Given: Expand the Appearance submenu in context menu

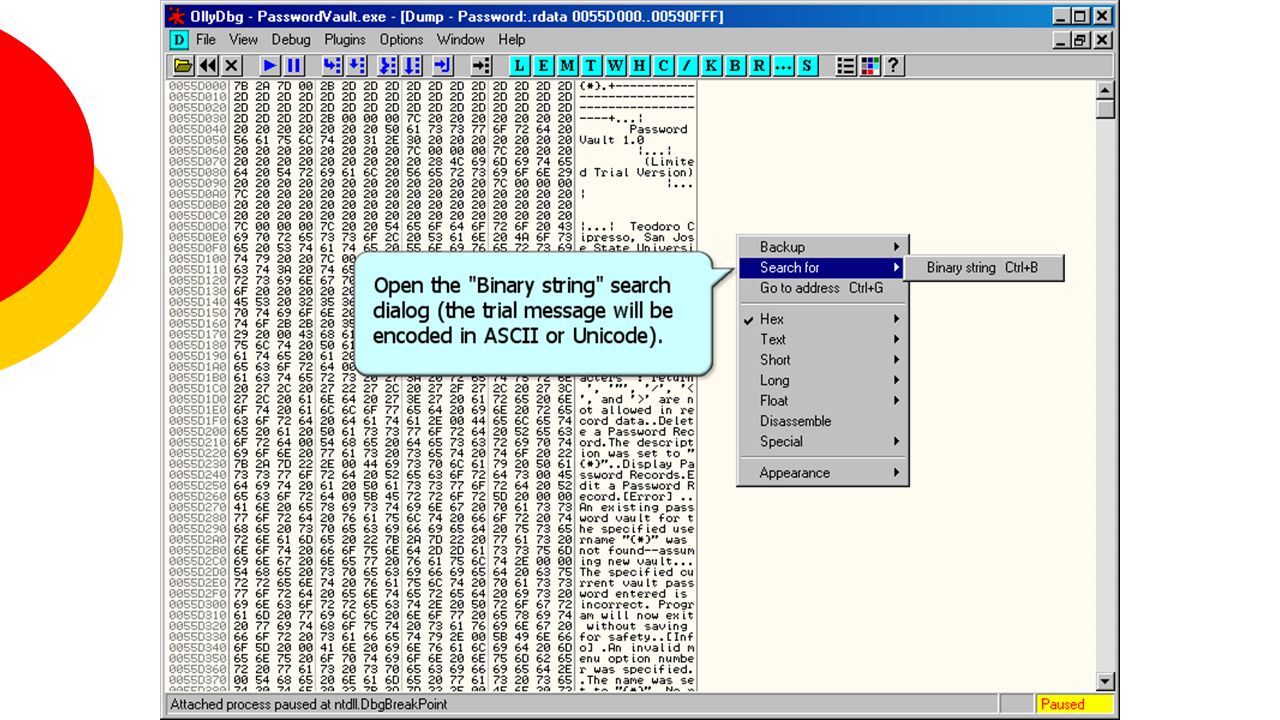Looking at the screenshot, I should [x=822, y=473].
